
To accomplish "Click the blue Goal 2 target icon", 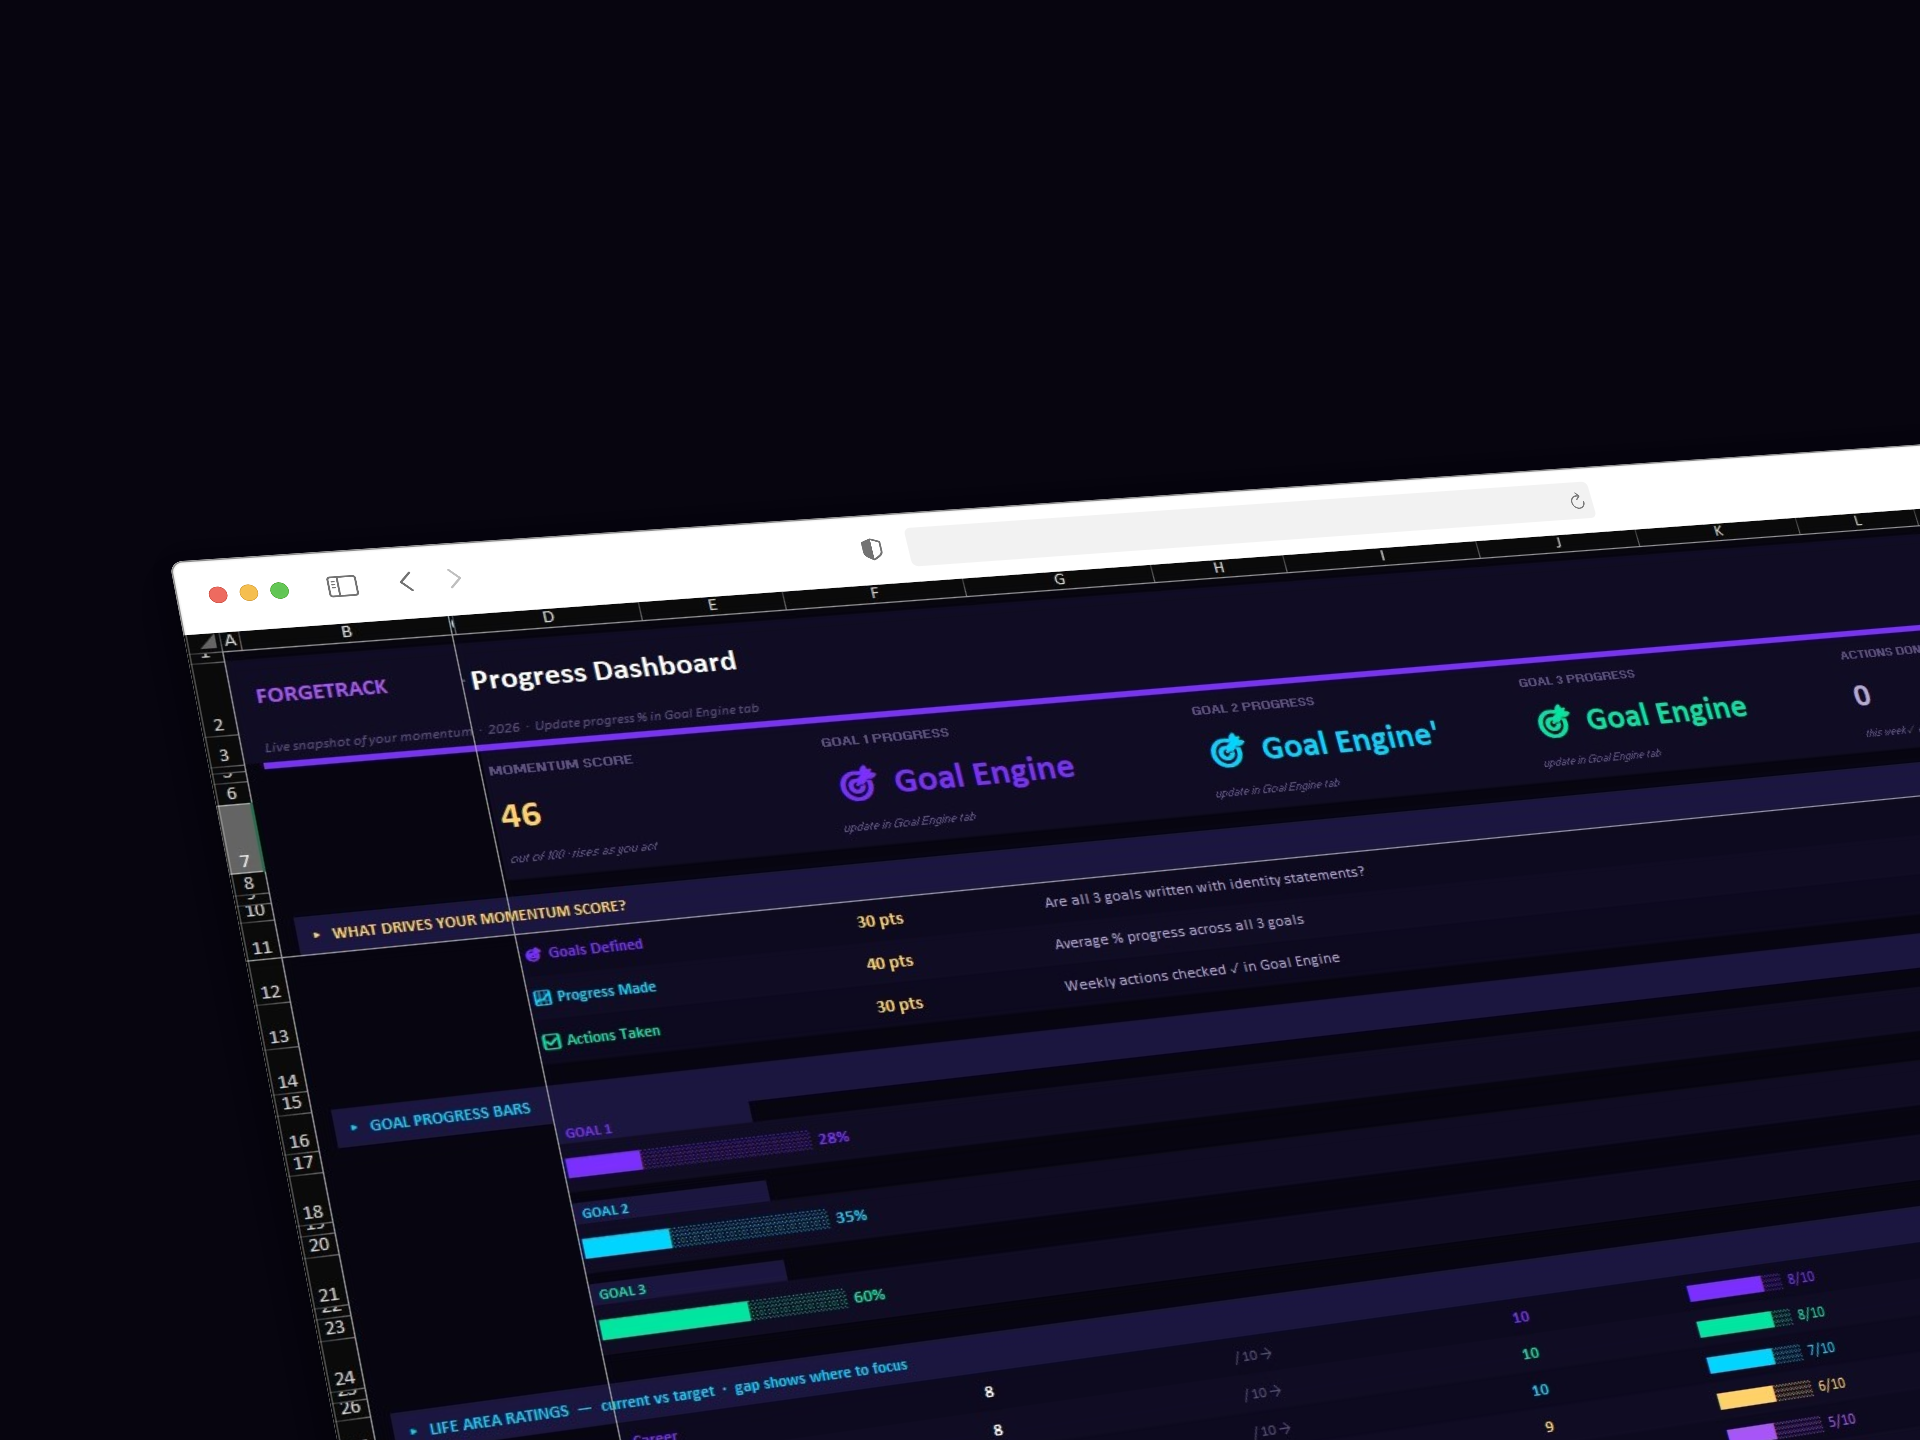I will click(x=1227, y=750).
